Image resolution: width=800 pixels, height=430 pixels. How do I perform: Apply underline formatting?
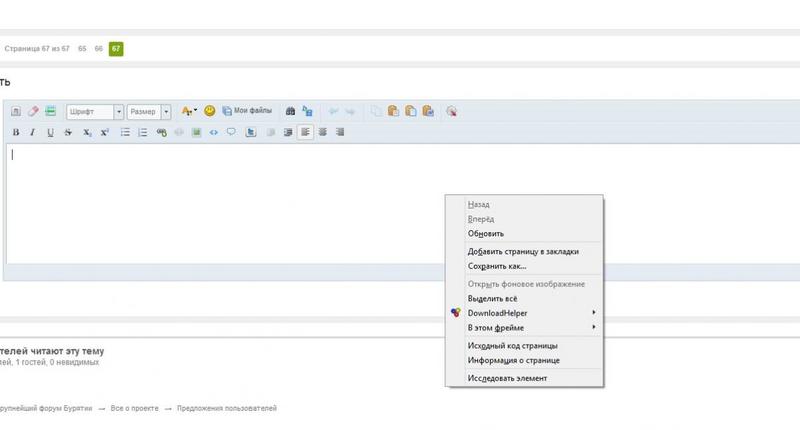(50, 132)
